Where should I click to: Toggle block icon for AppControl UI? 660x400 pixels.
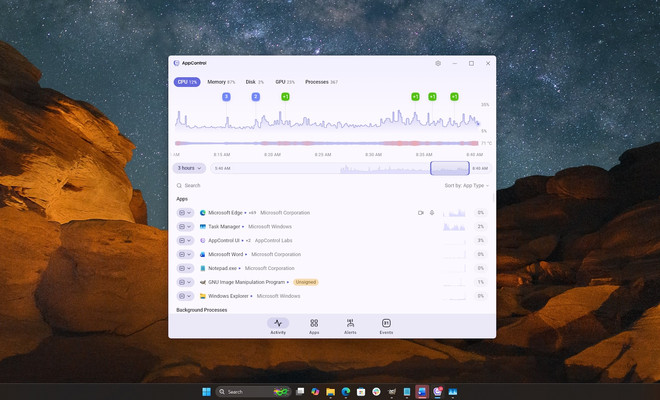click(182, 240)
